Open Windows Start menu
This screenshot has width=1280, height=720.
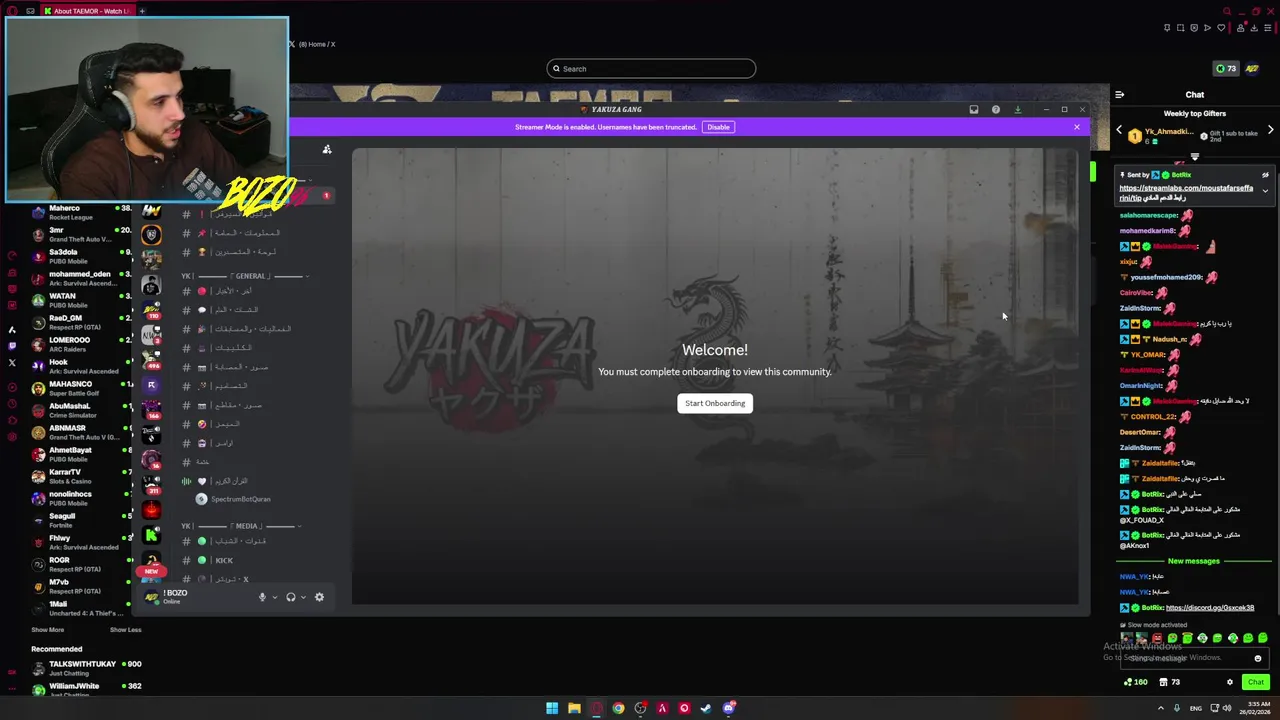[552, 708]
